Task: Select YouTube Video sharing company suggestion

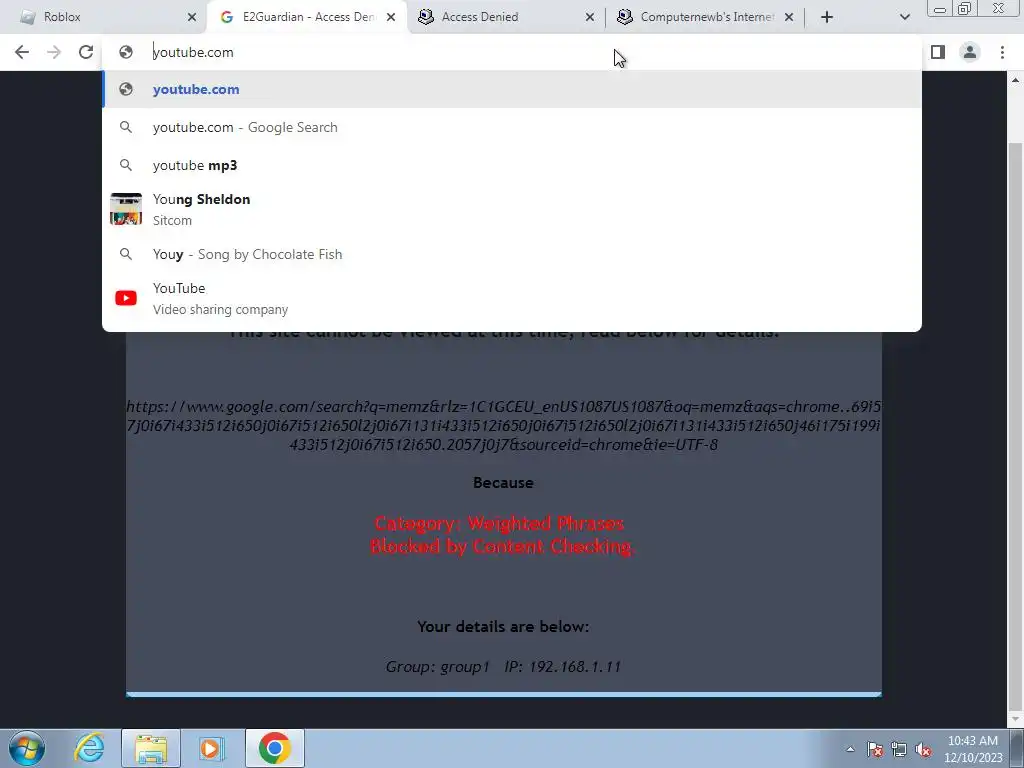Action: (512, 298)
